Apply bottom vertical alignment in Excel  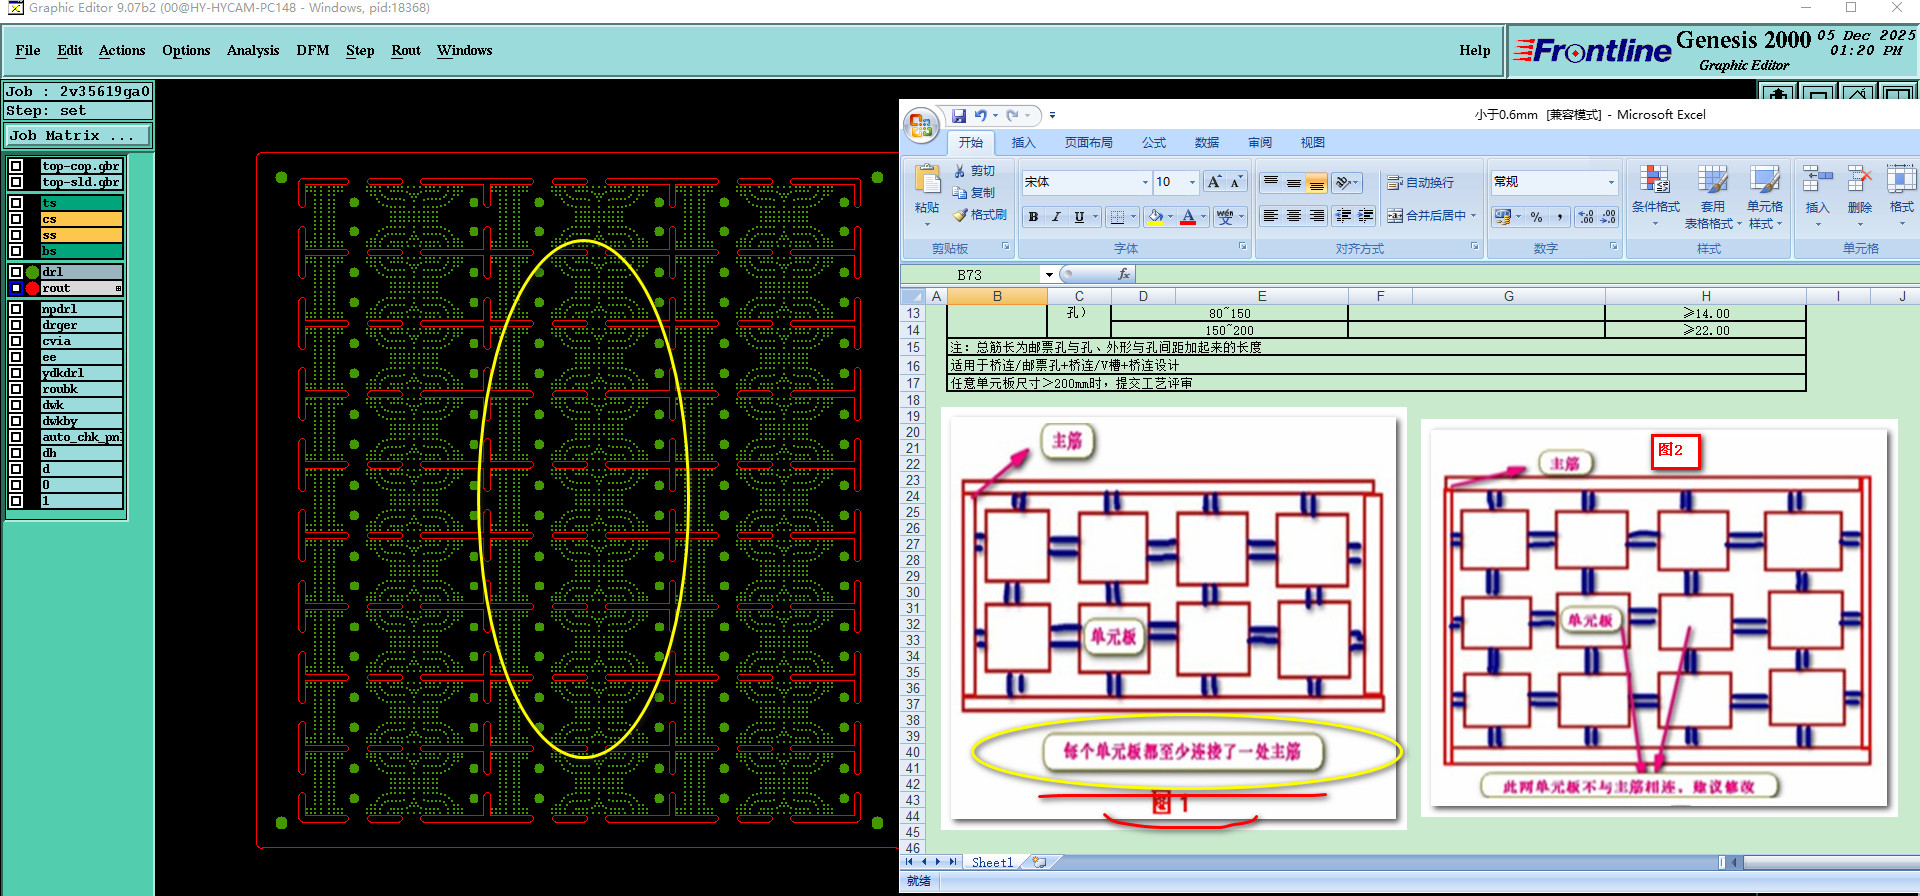click(x=1317, y=182)
